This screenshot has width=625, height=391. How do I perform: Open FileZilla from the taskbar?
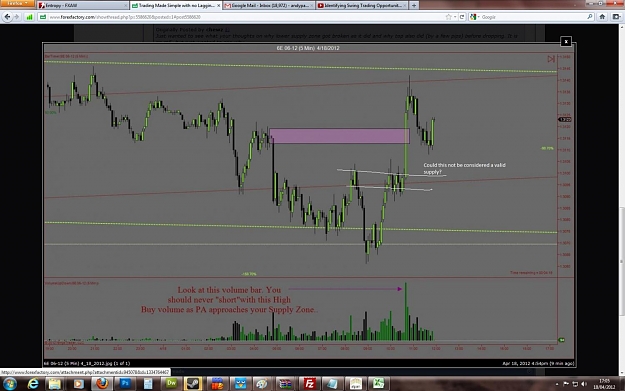coord(309,384)
